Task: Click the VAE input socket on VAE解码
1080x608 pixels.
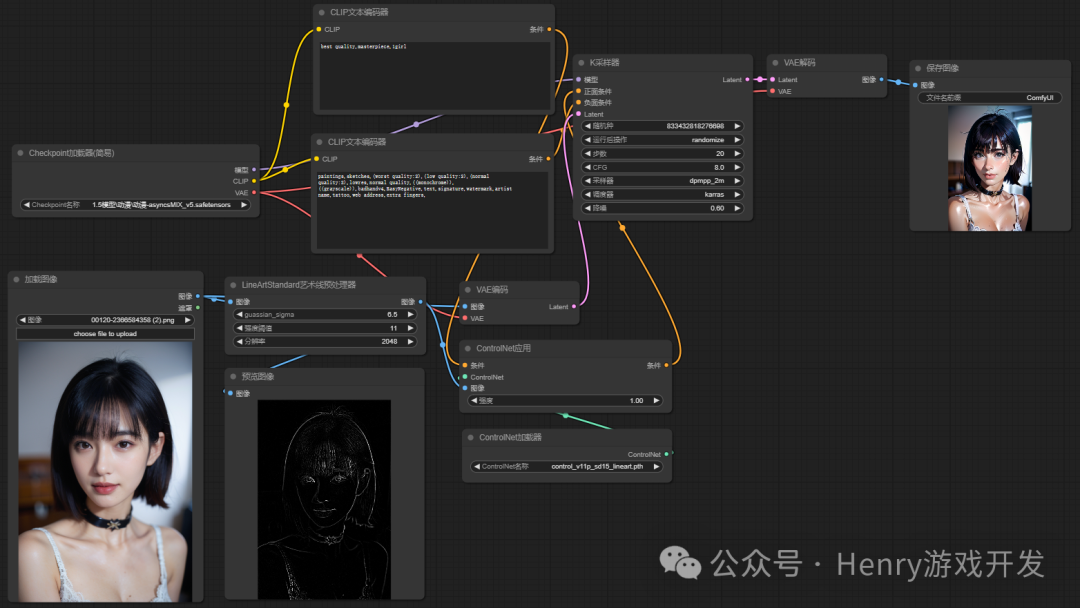Action: (x=773, y=91)
